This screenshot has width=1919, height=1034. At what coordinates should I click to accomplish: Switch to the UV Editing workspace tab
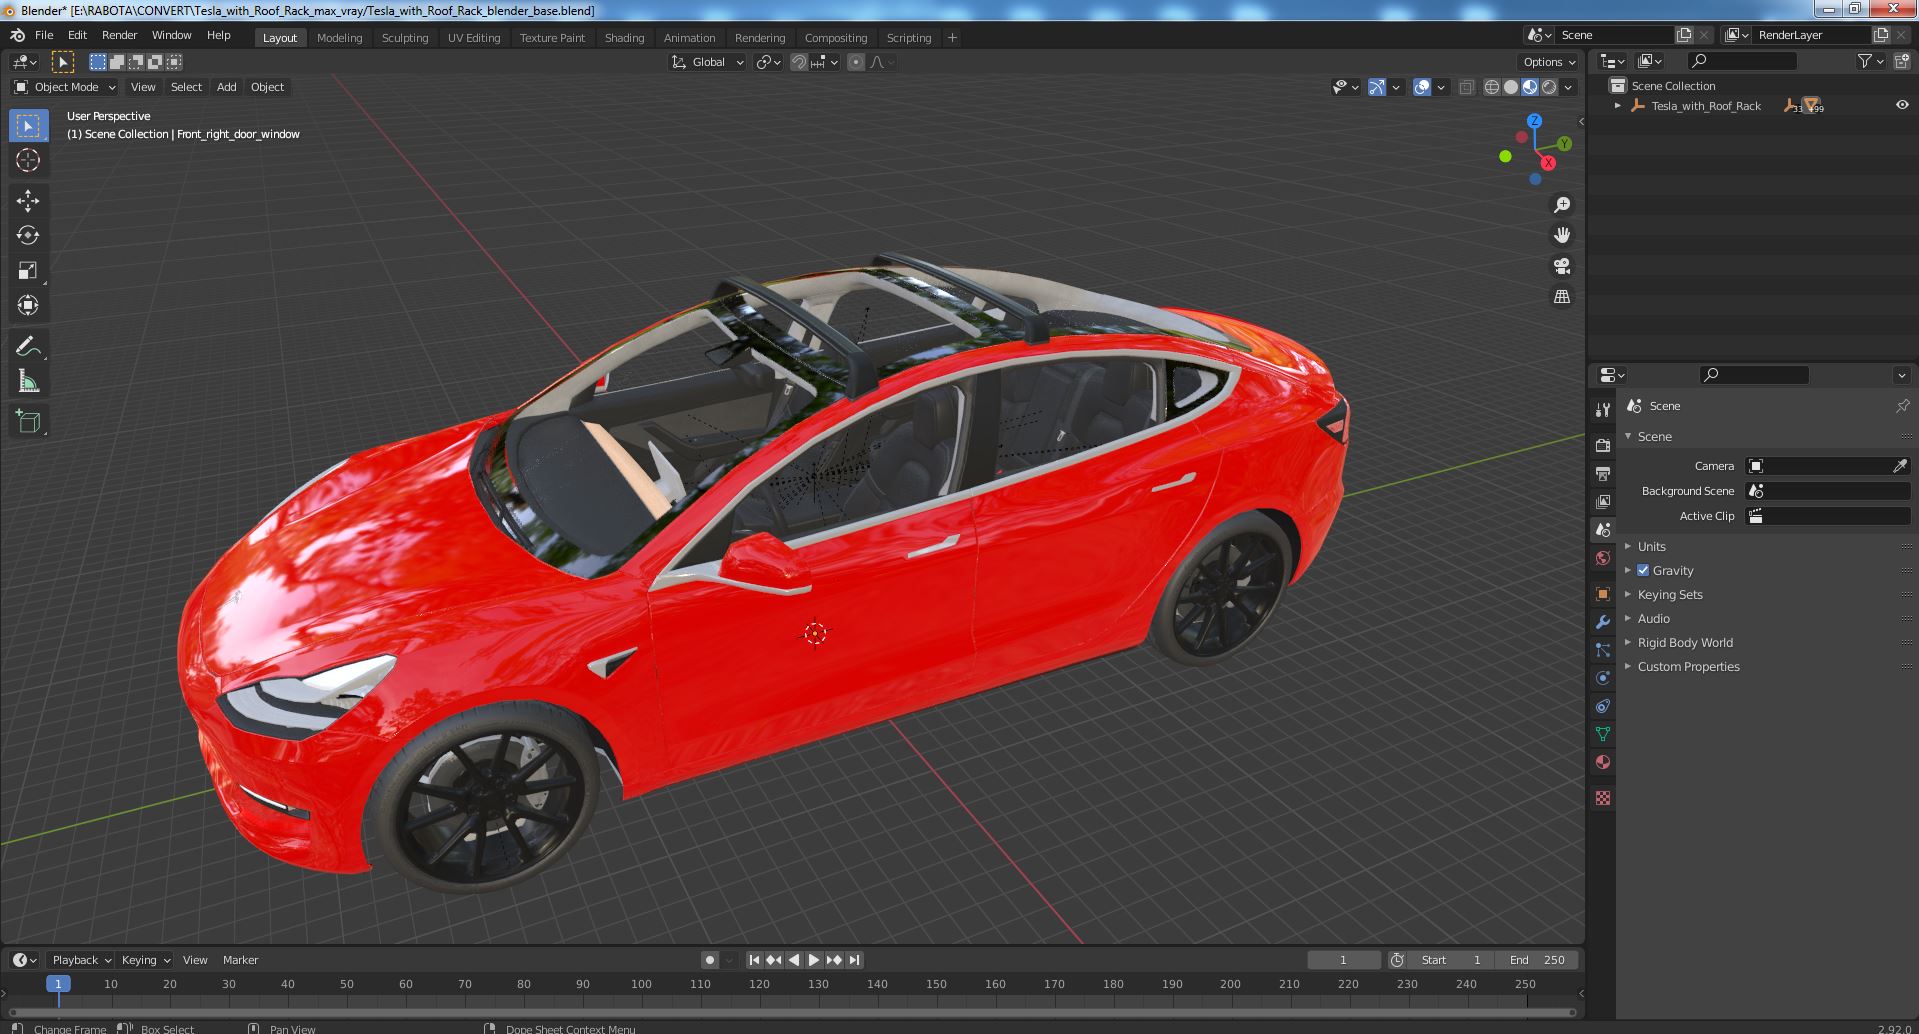pyautogui.click(x=474, y=38)
